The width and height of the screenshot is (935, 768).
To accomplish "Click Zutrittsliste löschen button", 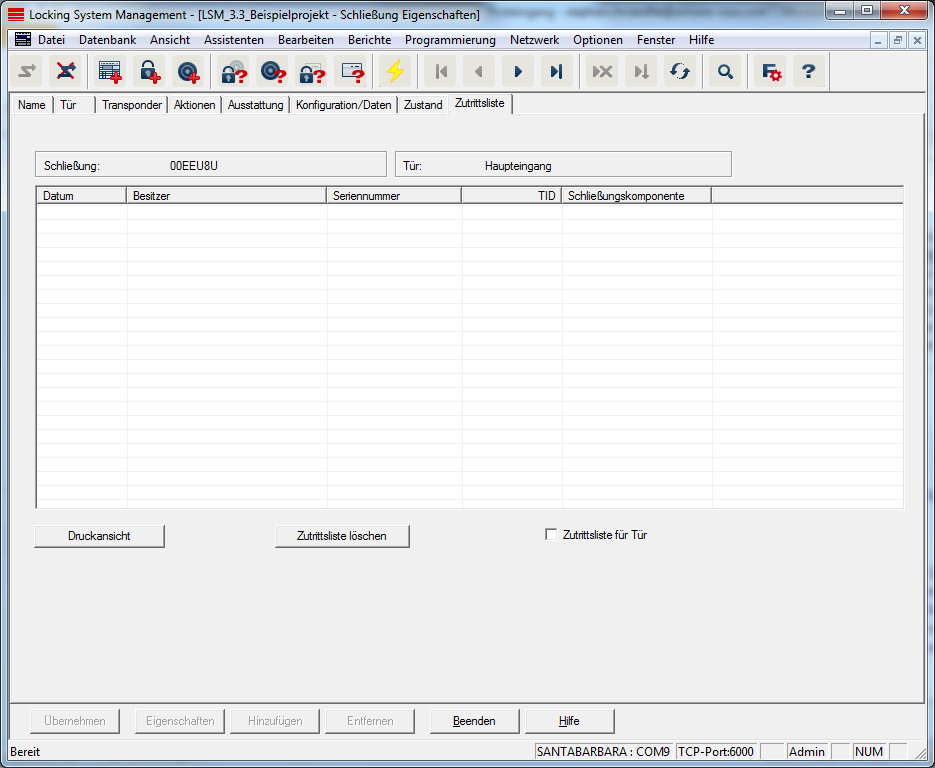I will pos(342,536).
